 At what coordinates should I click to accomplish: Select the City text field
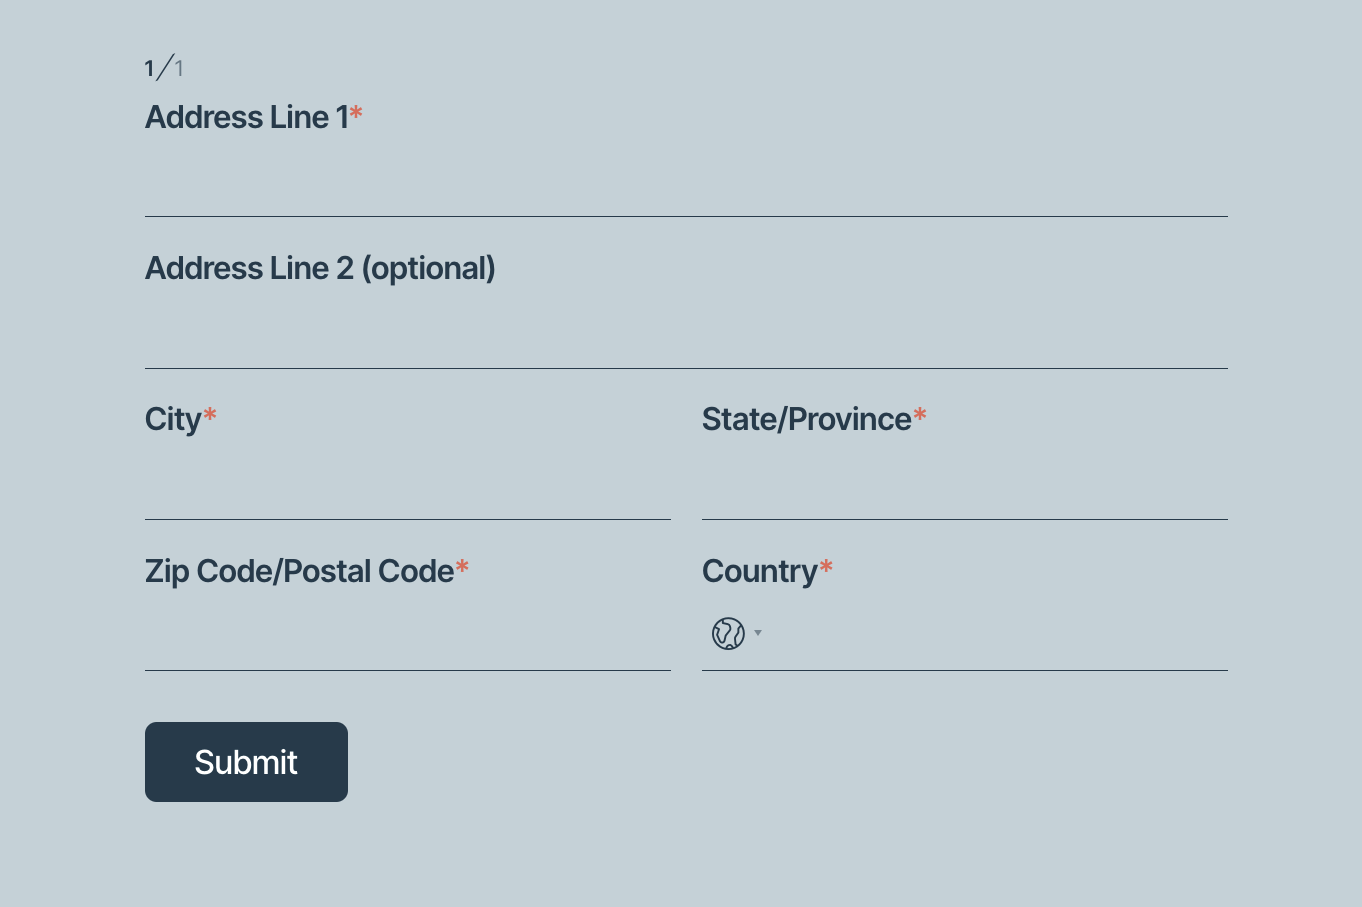[x=407, y=486]
